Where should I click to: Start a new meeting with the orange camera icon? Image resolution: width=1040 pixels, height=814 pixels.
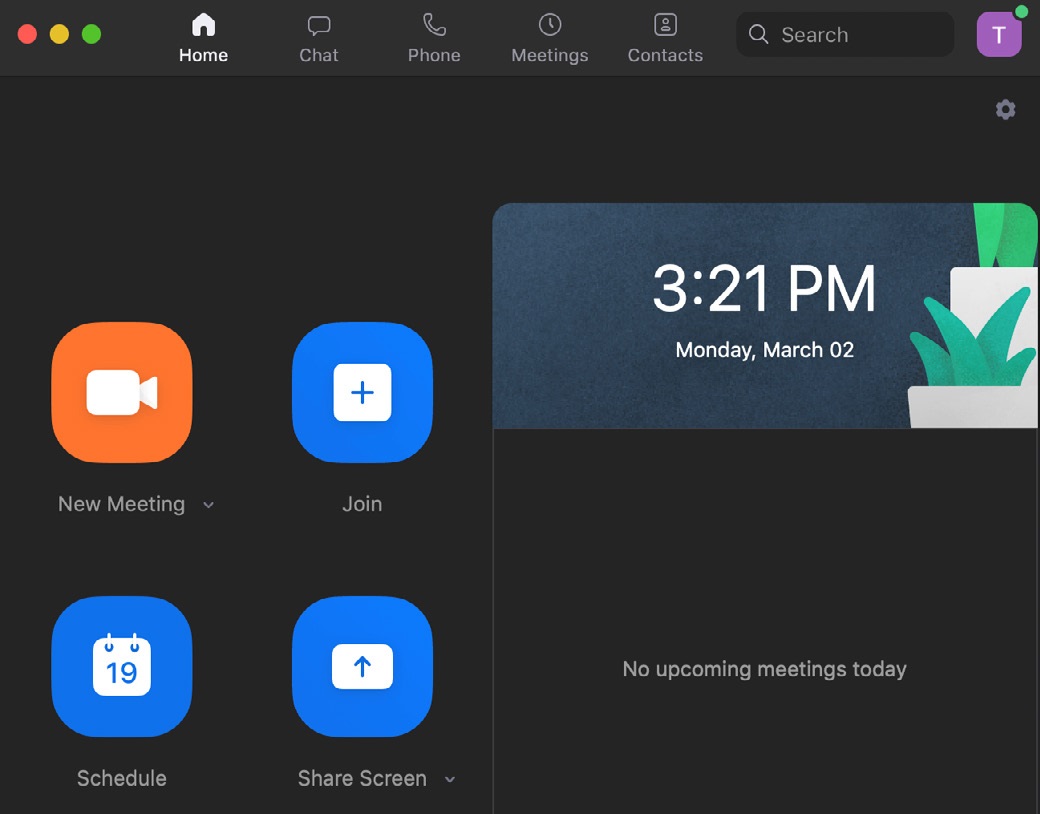122,392
